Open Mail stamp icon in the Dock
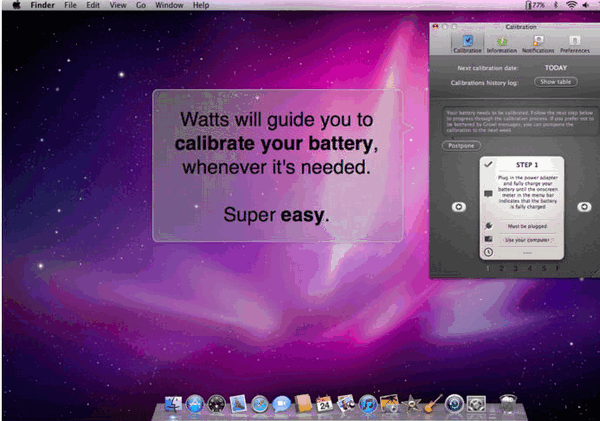 pos(238,404)
